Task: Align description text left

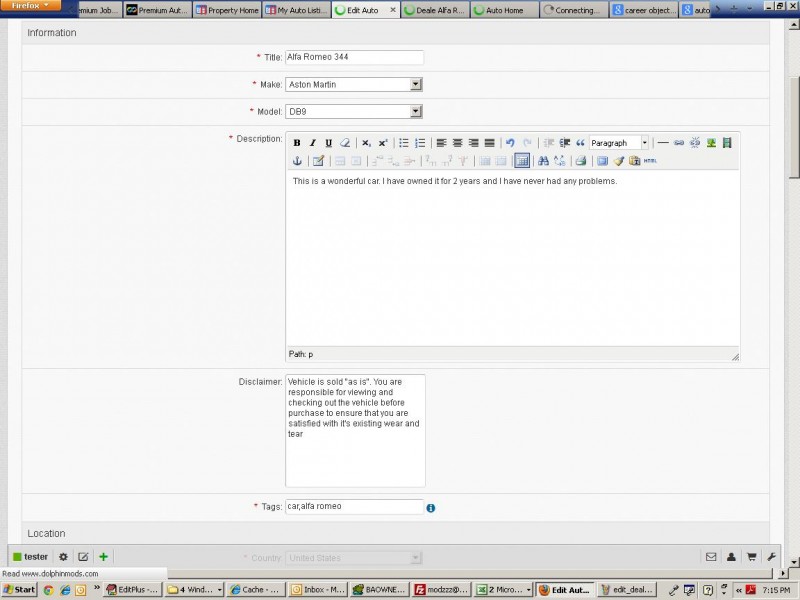Action: click(441, 143)
